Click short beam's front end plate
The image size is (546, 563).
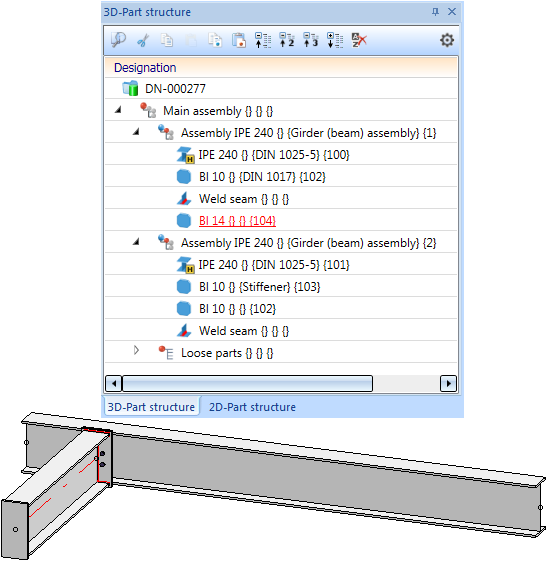(x=15, y=529)
